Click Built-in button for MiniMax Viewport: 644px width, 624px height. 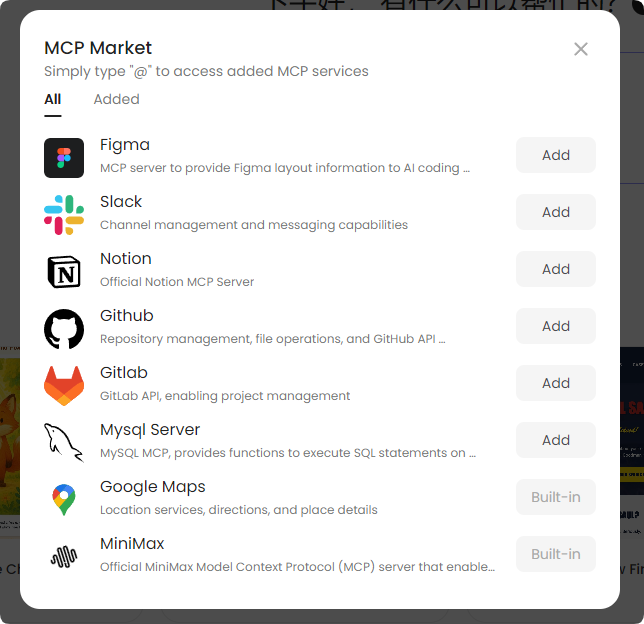click(556, 555)
